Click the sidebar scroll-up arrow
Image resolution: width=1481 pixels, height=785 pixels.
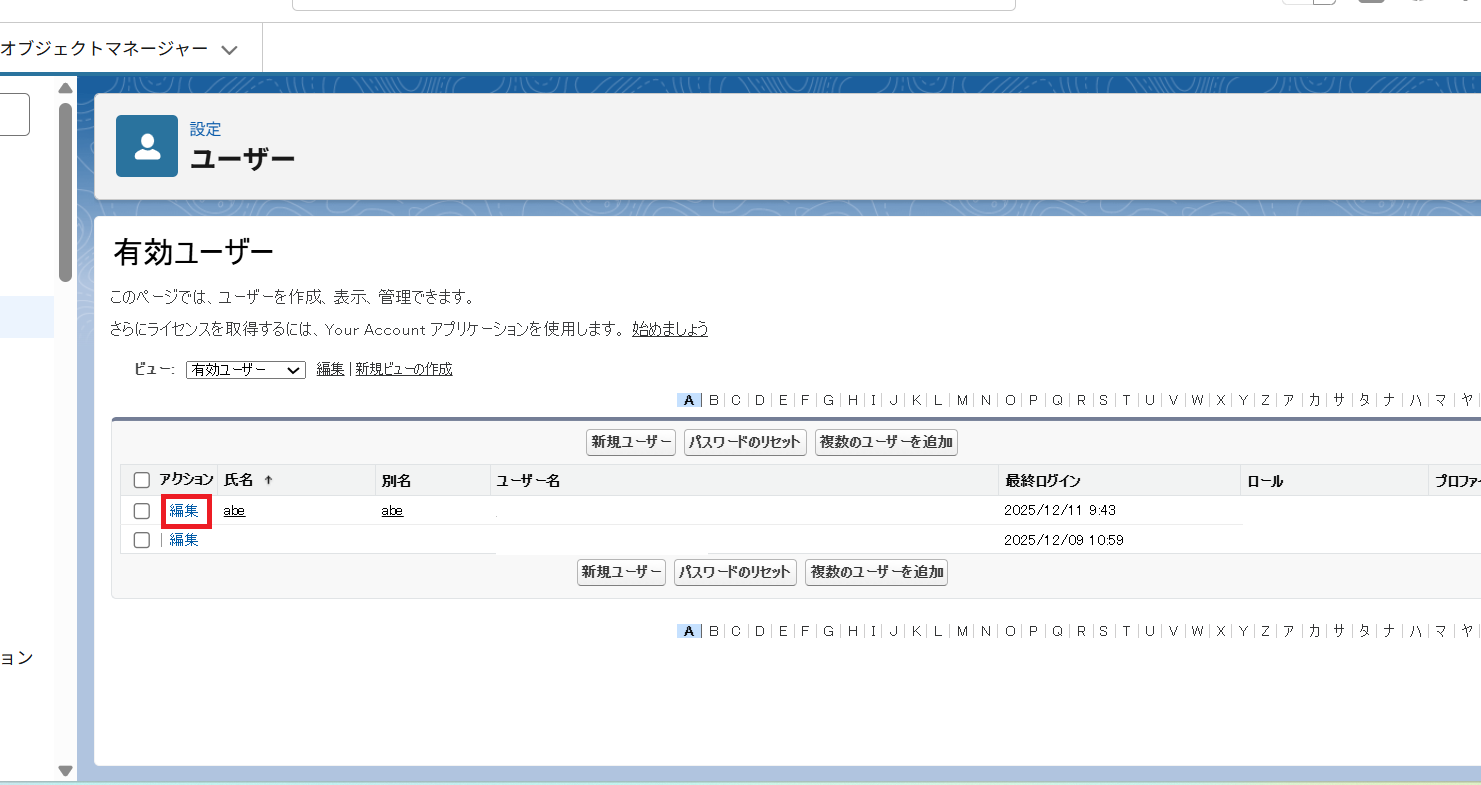66,87
